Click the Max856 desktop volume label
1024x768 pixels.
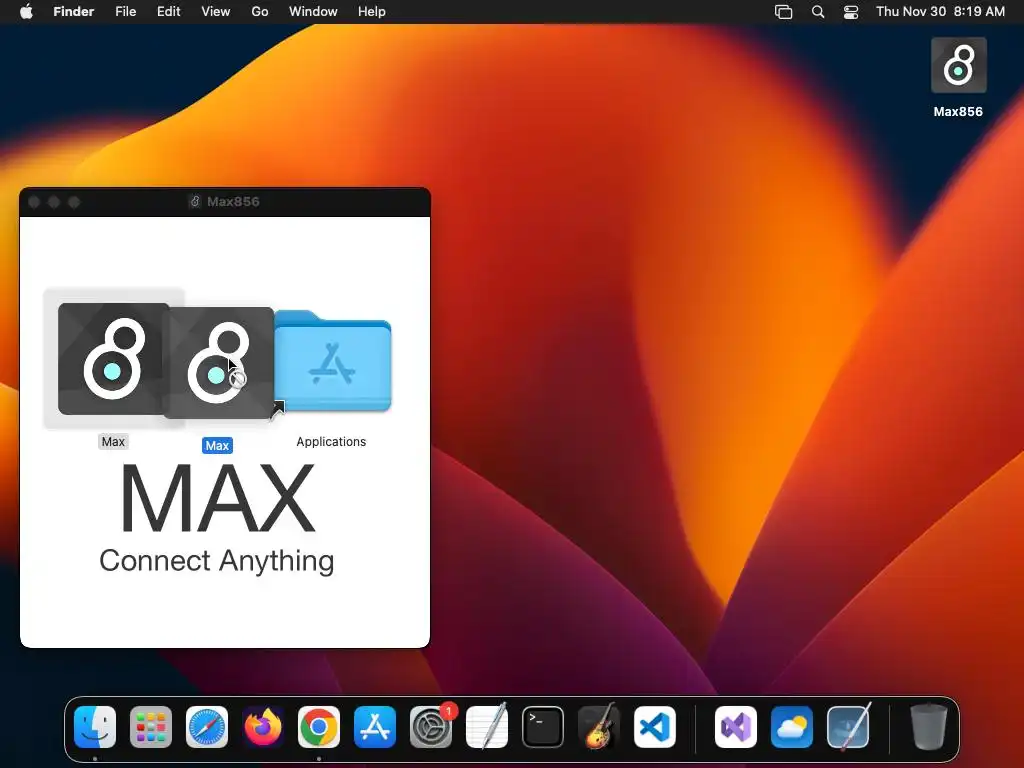(x=958, y=112)
